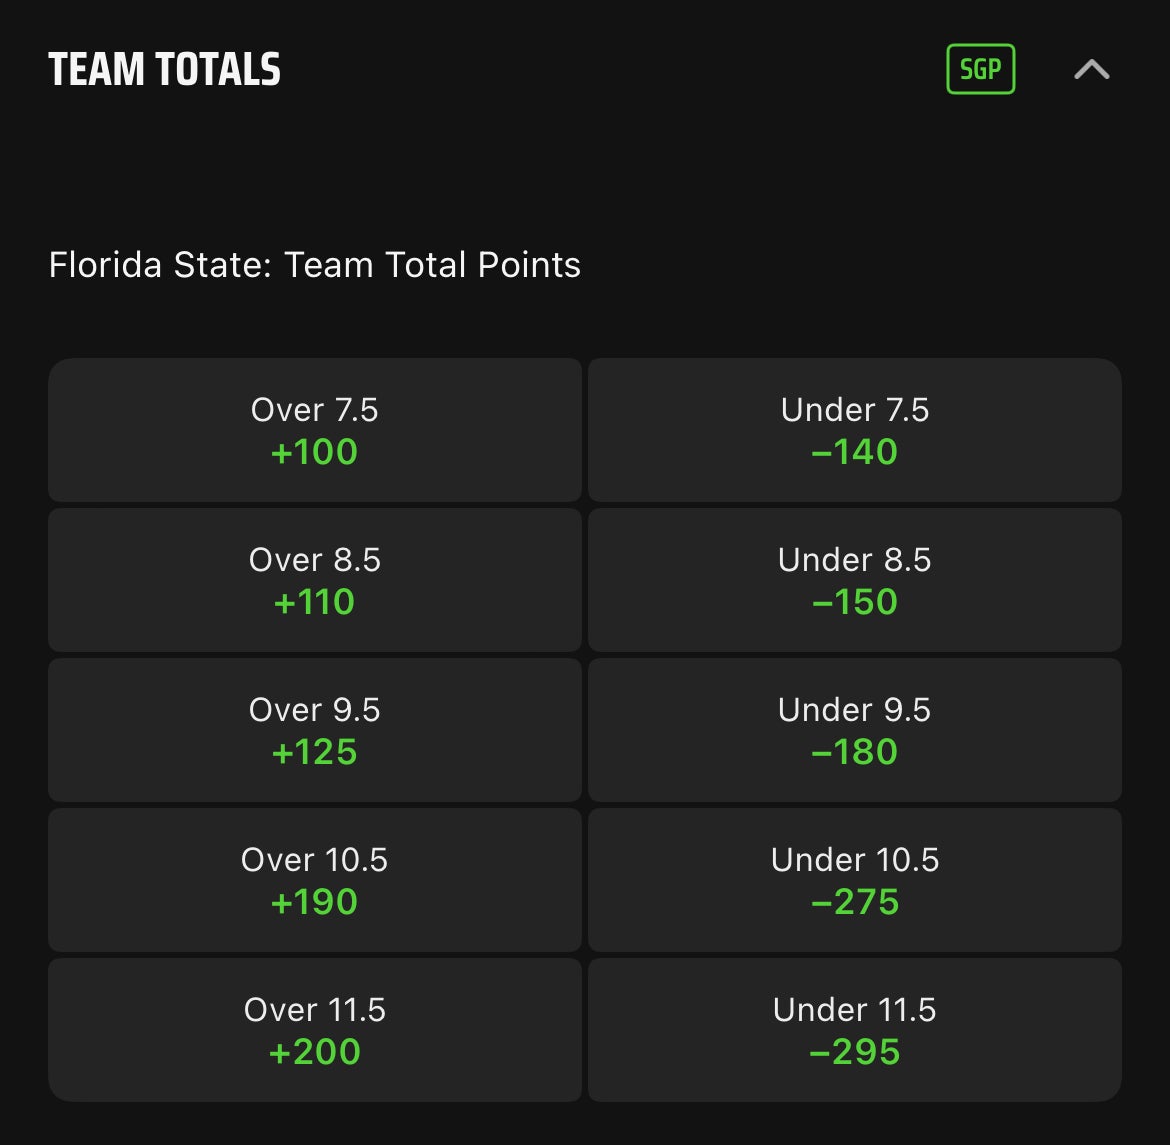Select Over 7.5 team total bet
This screenshot has width=1170, height=1145.
314,430
